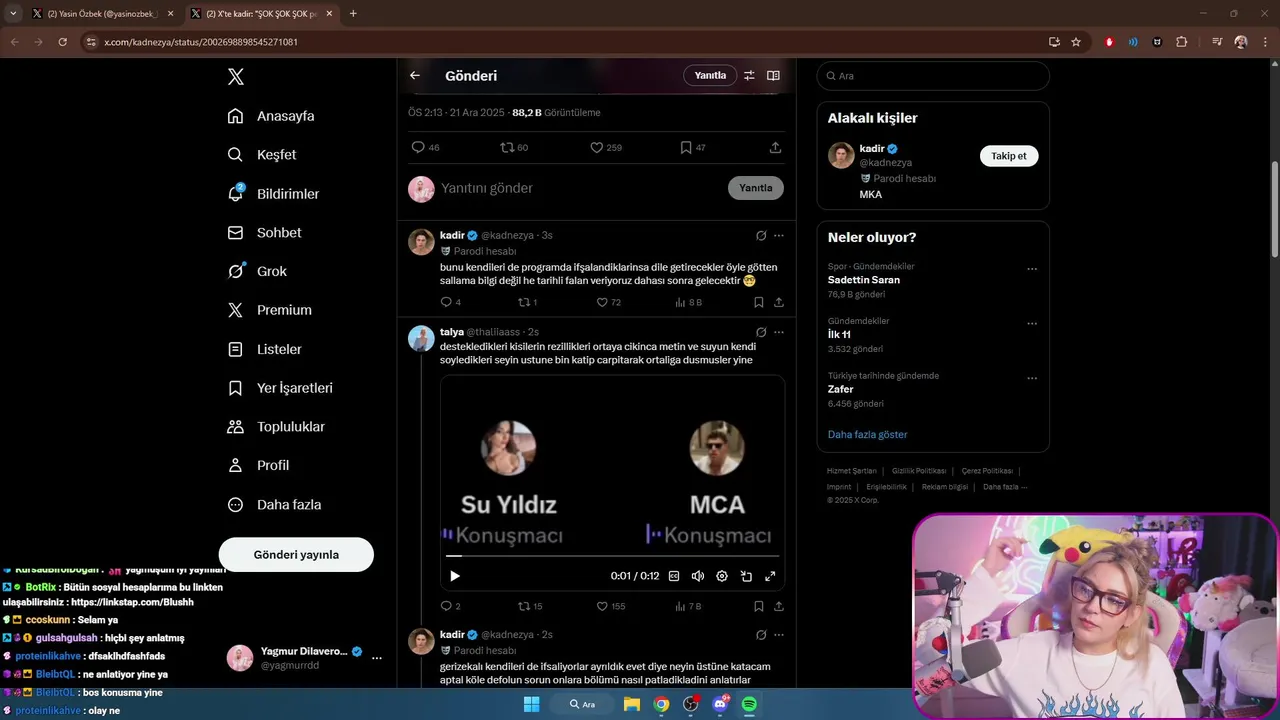Like kadir's reply with 72 likes
Screen dimensions: 1280x720
coord(608,302)
